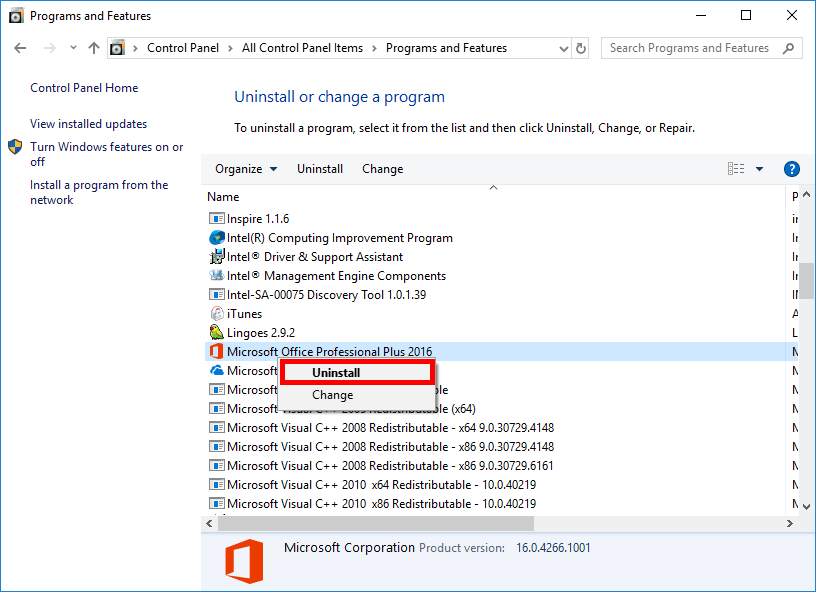Viewport: 816px width, 592px height.
Task: Click the vertical scrollbar down arrow
Action: pyautogui.click(x=807, y=507)
